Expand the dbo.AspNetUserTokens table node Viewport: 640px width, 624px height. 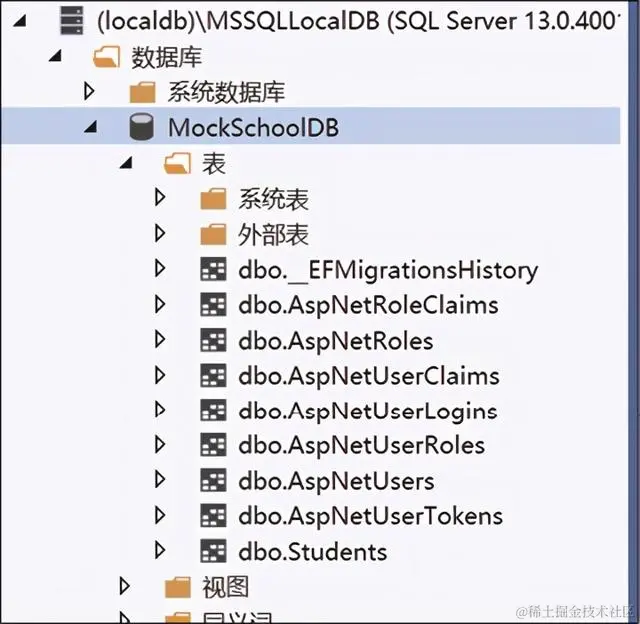pyautogui.click(x=160, y=515)
